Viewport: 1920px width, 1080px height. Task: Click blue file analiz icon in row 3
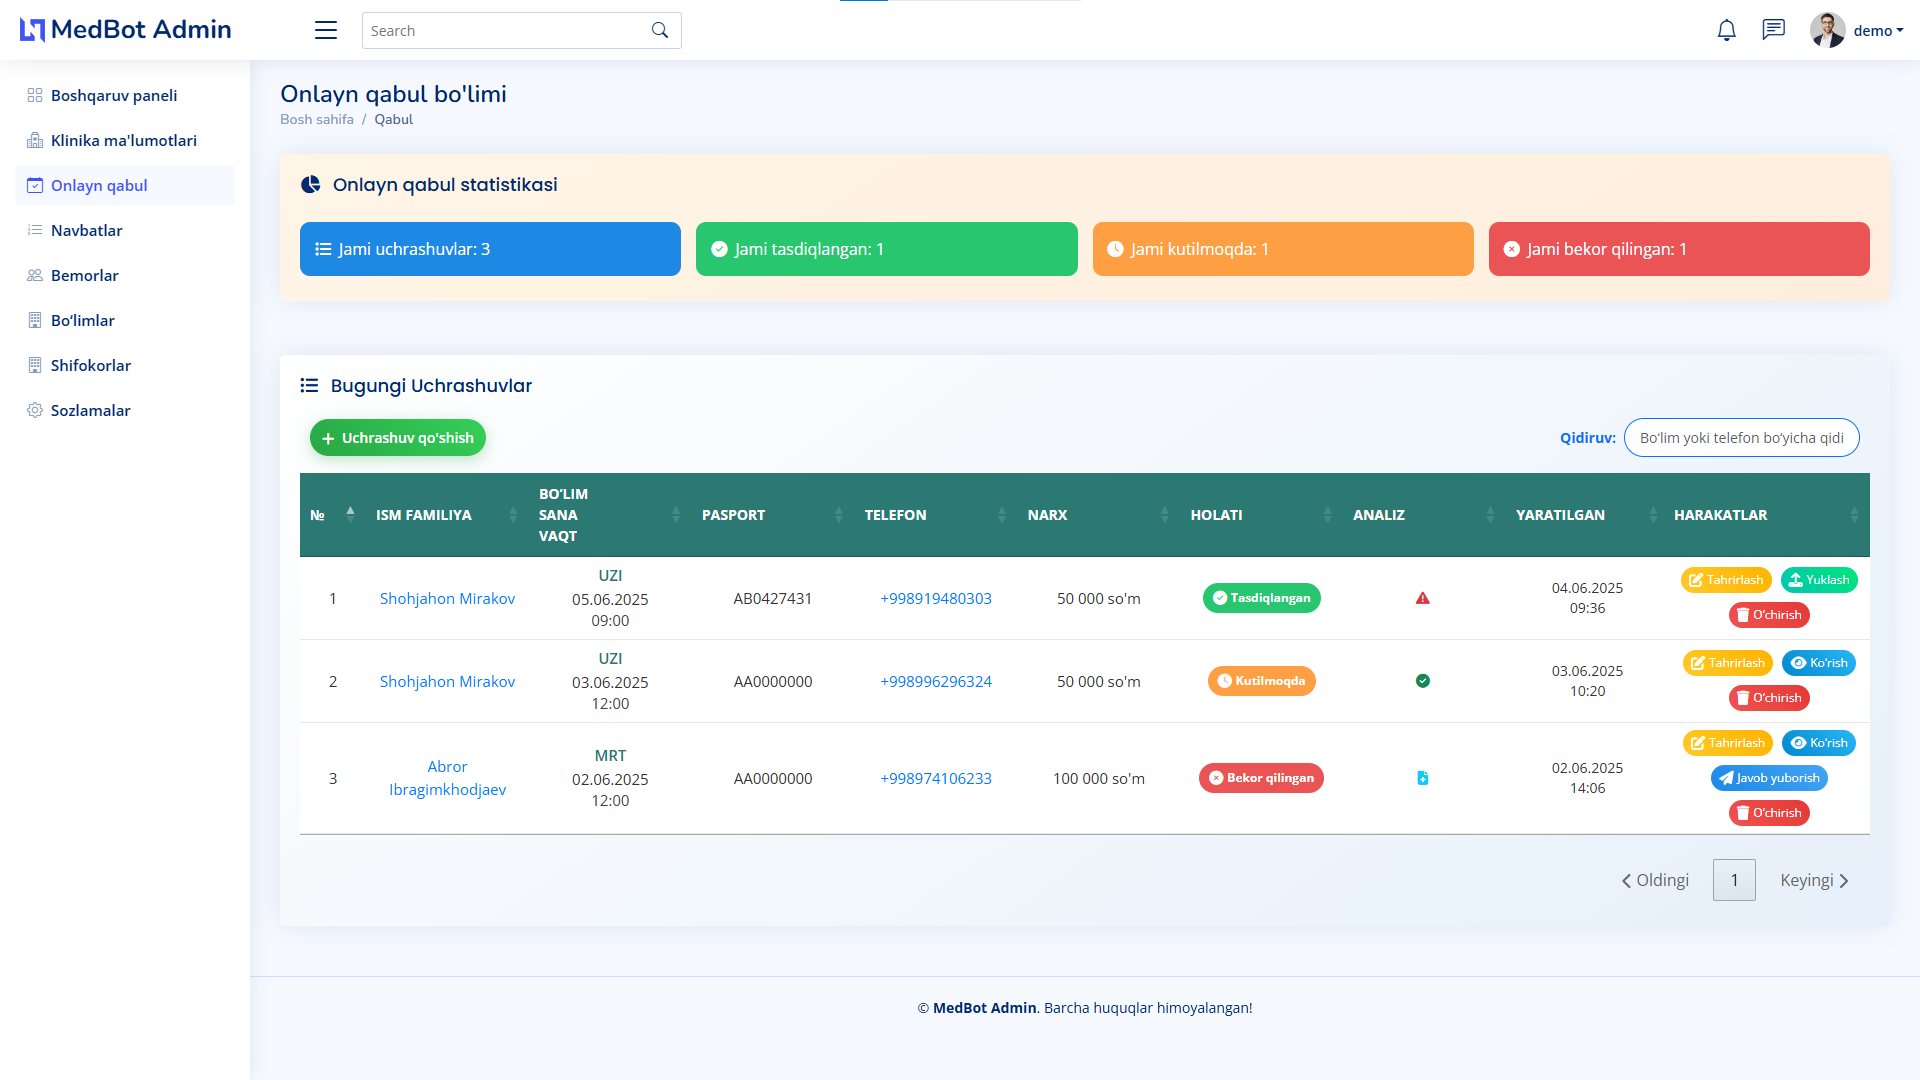click(1422, 778)
